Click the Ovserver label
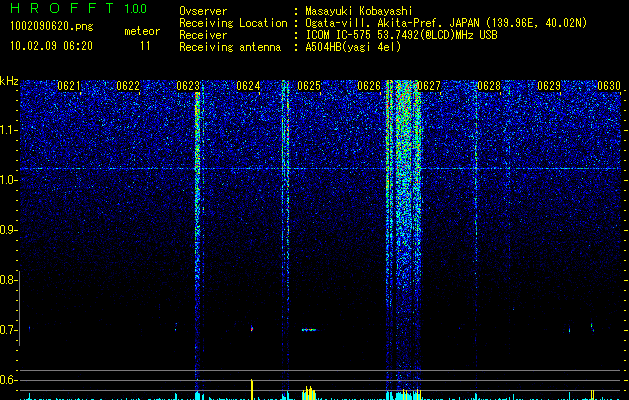The width and height of the screenshot is (629, 400). coord(203,11)
